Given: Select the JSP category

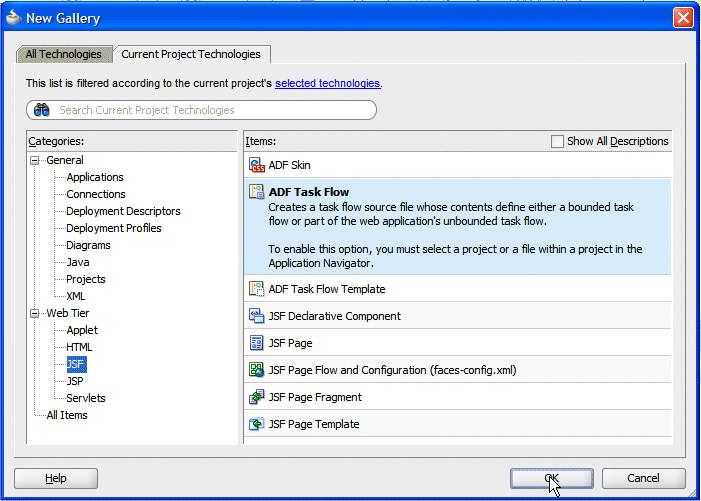Looking at the screenshot, I should point(75,381).
